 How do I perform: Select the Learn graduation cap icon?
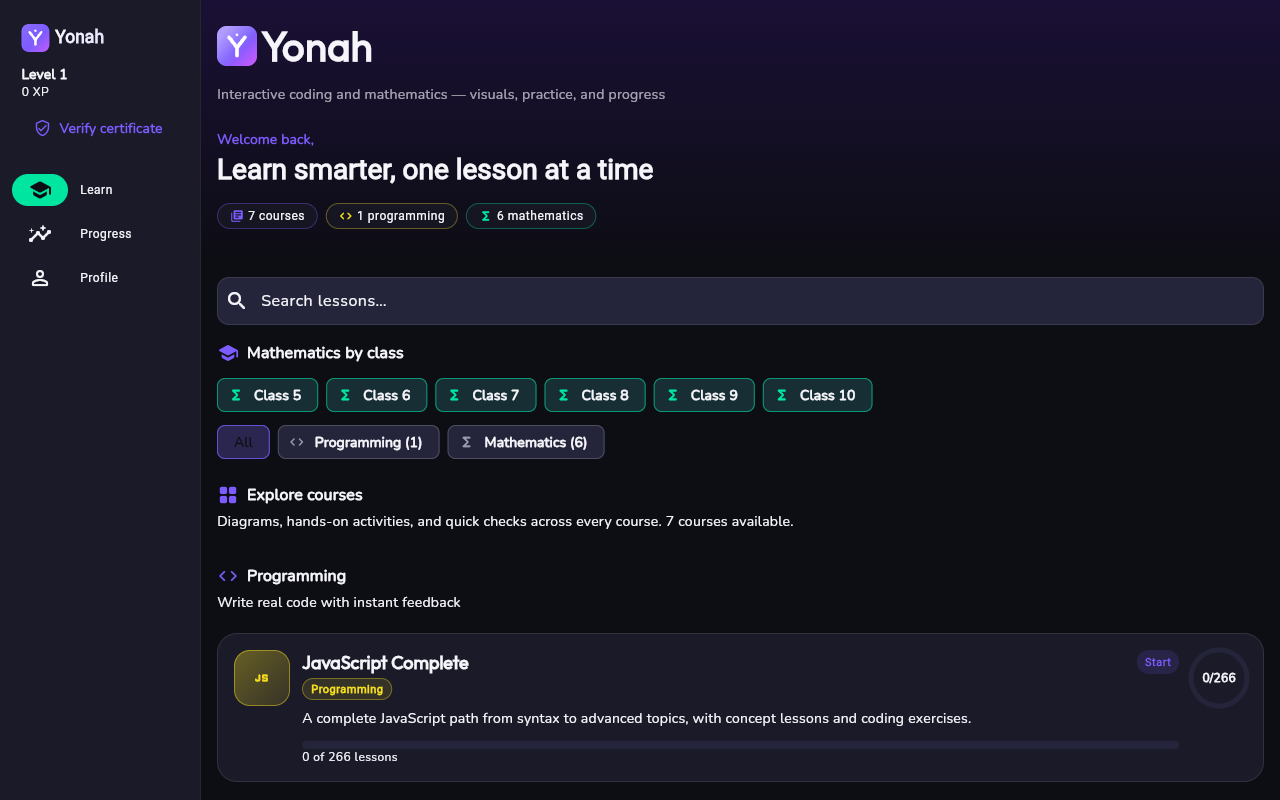[x=40, y=190]
